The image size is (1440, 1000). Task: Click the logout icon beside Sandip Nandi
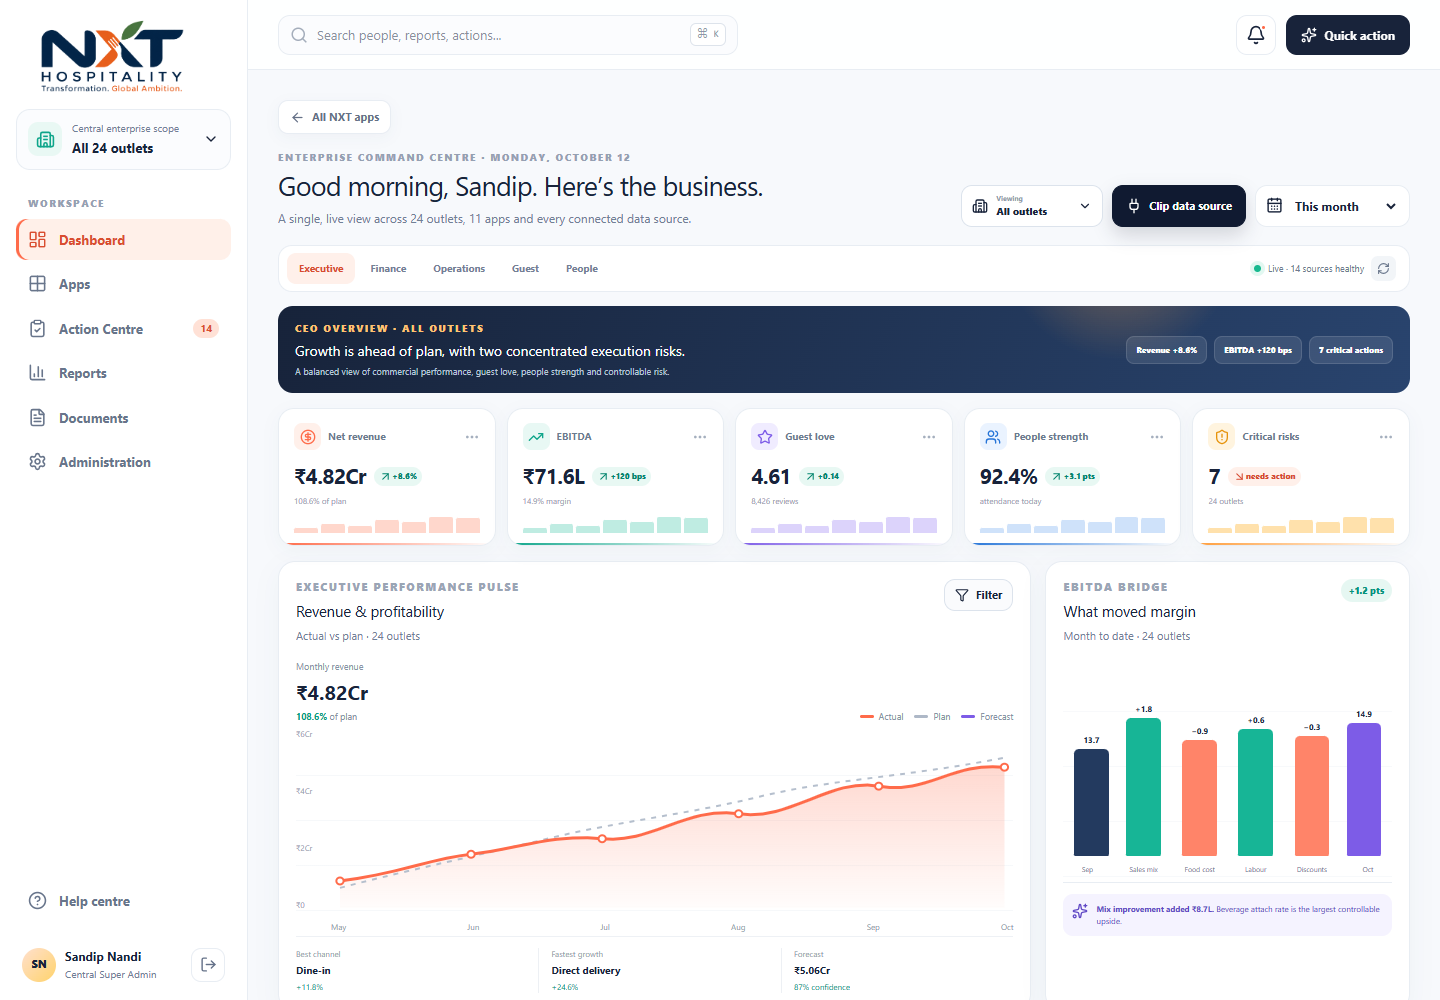pyautogui.click(x=208, y=965)
